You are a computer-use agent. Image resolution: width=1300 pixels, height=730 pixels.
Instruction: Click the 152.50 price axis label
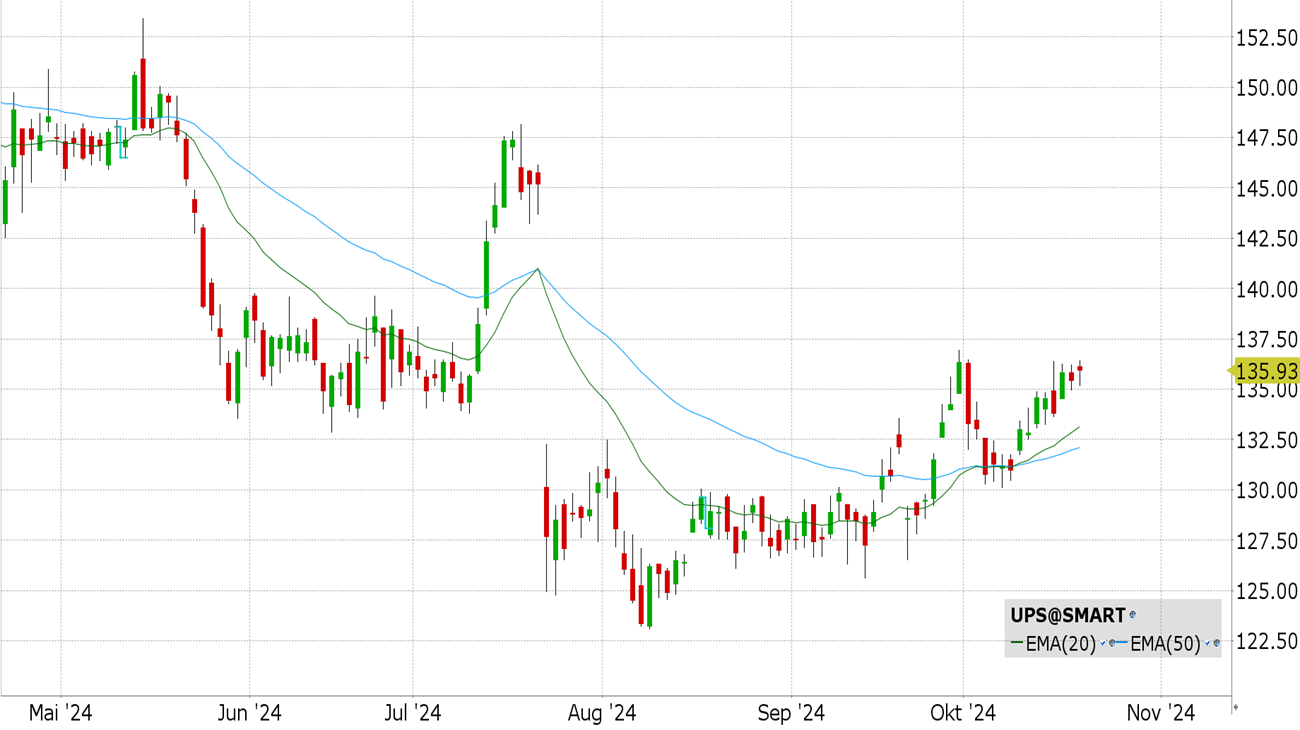[x=1267, y=38]
